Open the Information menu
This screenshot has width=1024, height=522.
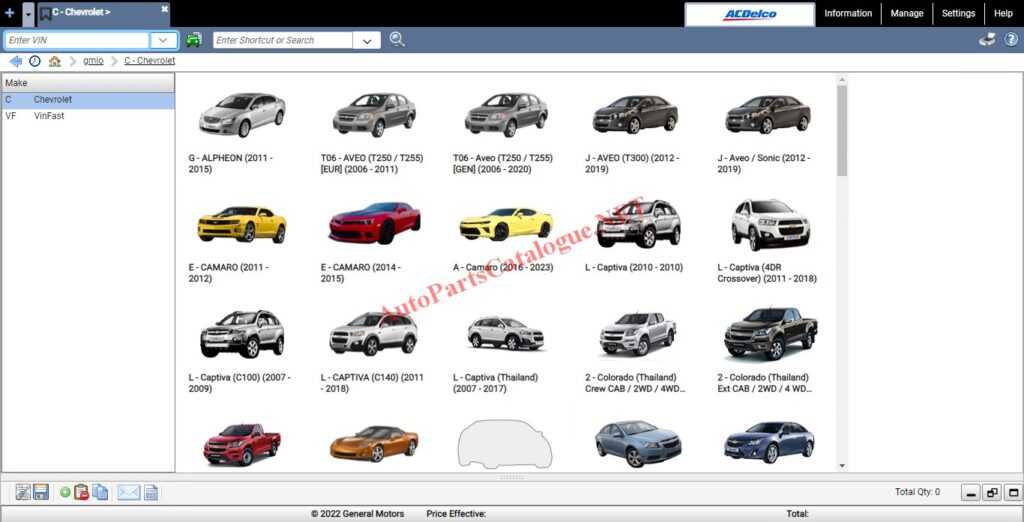848,13
